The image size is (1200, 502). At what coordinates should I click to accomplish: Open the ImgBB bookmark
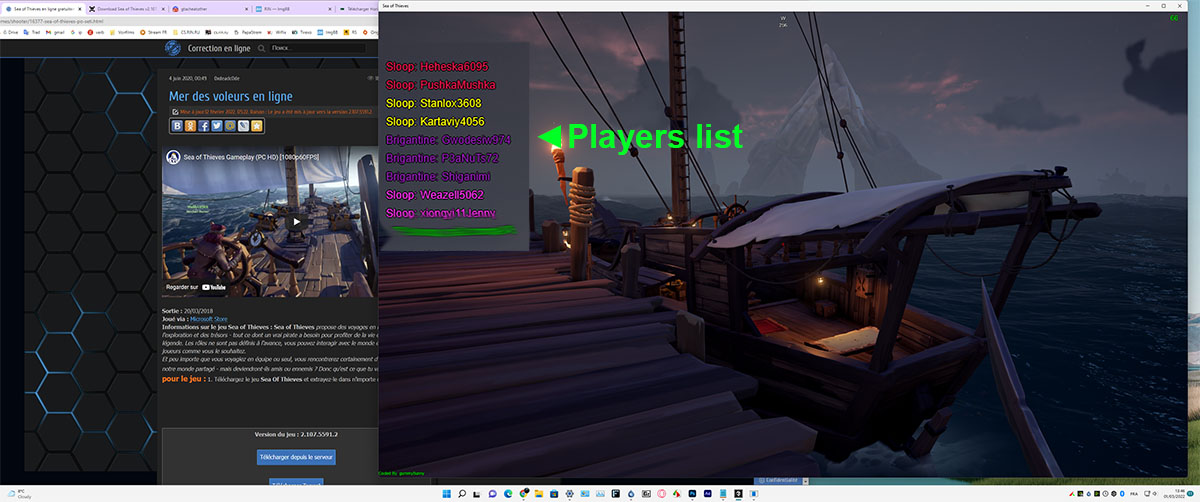click(x=328, y=32)
